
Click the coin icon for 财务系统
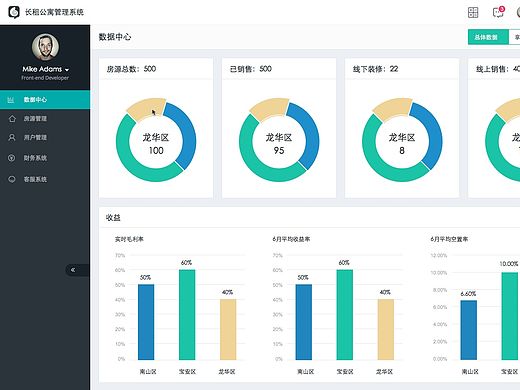(12, 158)
